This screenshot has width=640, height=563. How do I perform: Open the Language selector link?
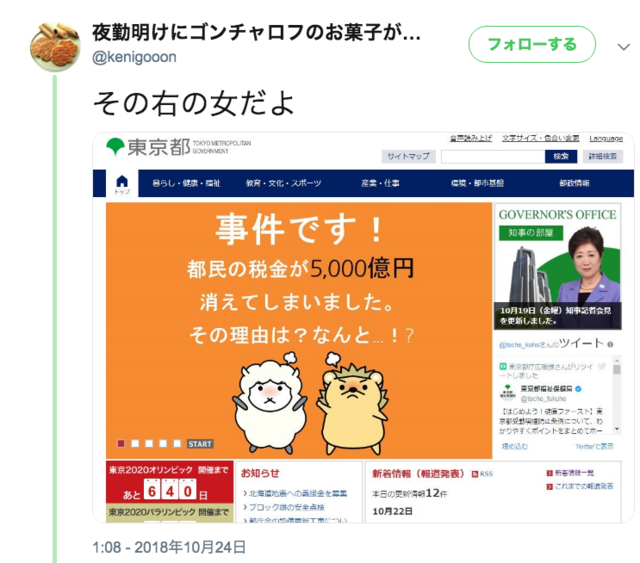606,138
